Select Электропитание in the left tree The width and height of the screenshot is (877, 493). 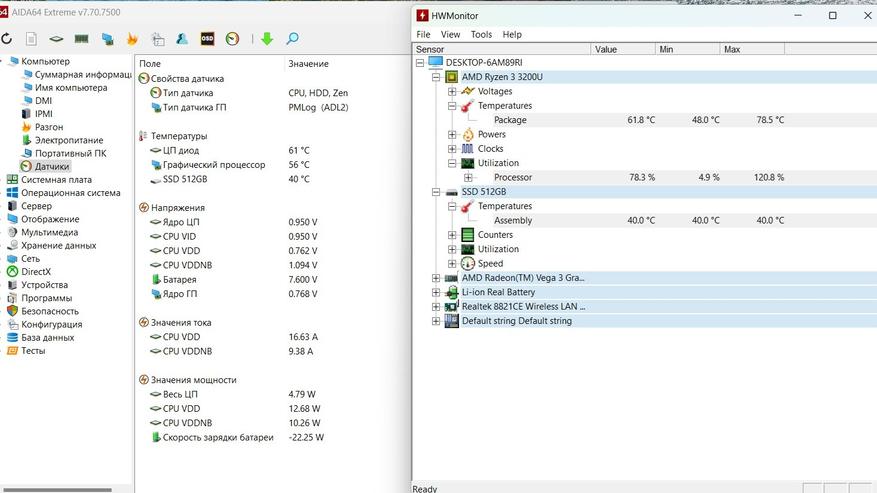(x=68, y=140)
